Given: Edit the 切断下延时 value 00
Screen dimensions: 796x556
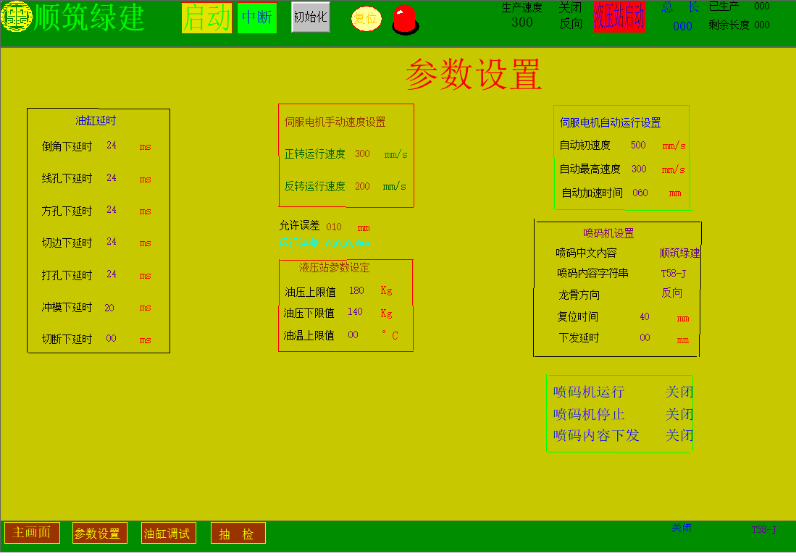Looking at the screenshot, I should tap(111, 339).
